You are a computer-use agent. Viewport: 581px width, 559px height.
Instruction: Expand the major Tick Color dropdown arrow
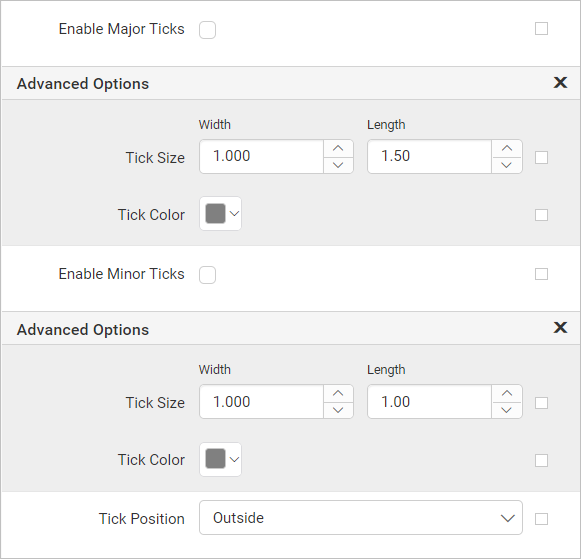[x=234, y=214]
